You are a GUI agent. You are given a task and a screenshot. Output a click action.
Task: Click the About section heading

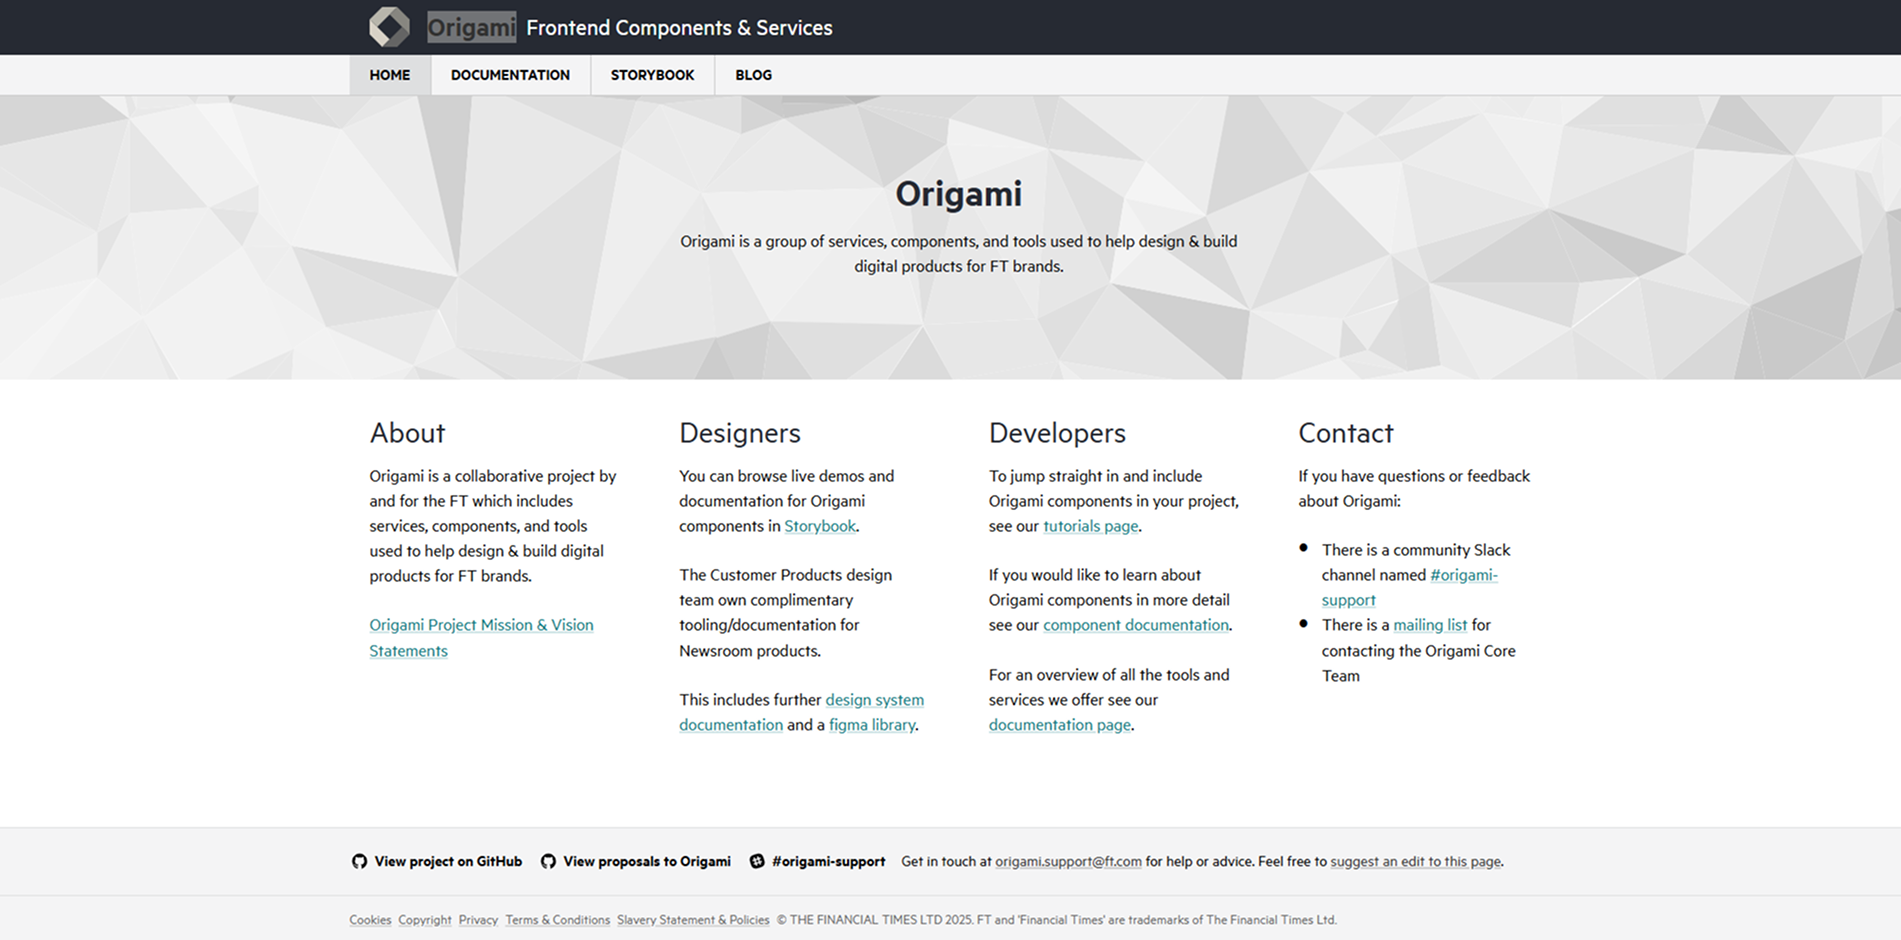pos(407,433)
